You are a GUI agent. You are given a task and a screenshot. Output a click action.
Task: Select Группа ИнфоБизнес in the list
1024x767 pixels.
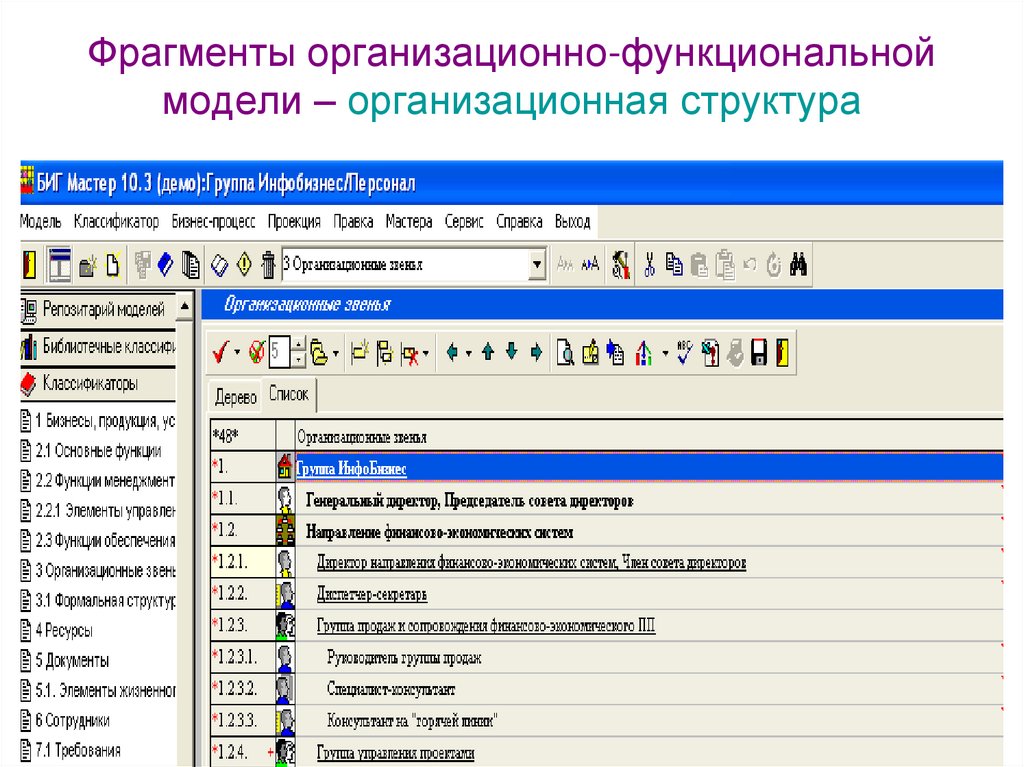coord(352,465)
